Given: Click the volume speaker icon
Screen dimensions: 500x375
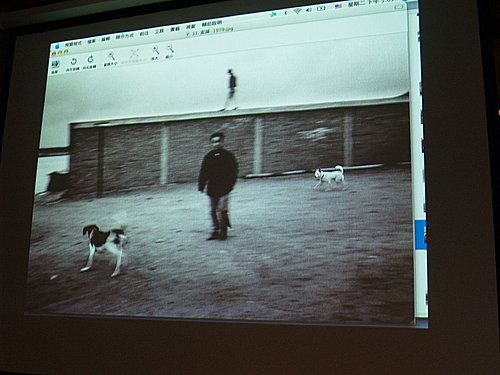Looking at the screenshot, I should pyautogui.click(x=309, y=10).
